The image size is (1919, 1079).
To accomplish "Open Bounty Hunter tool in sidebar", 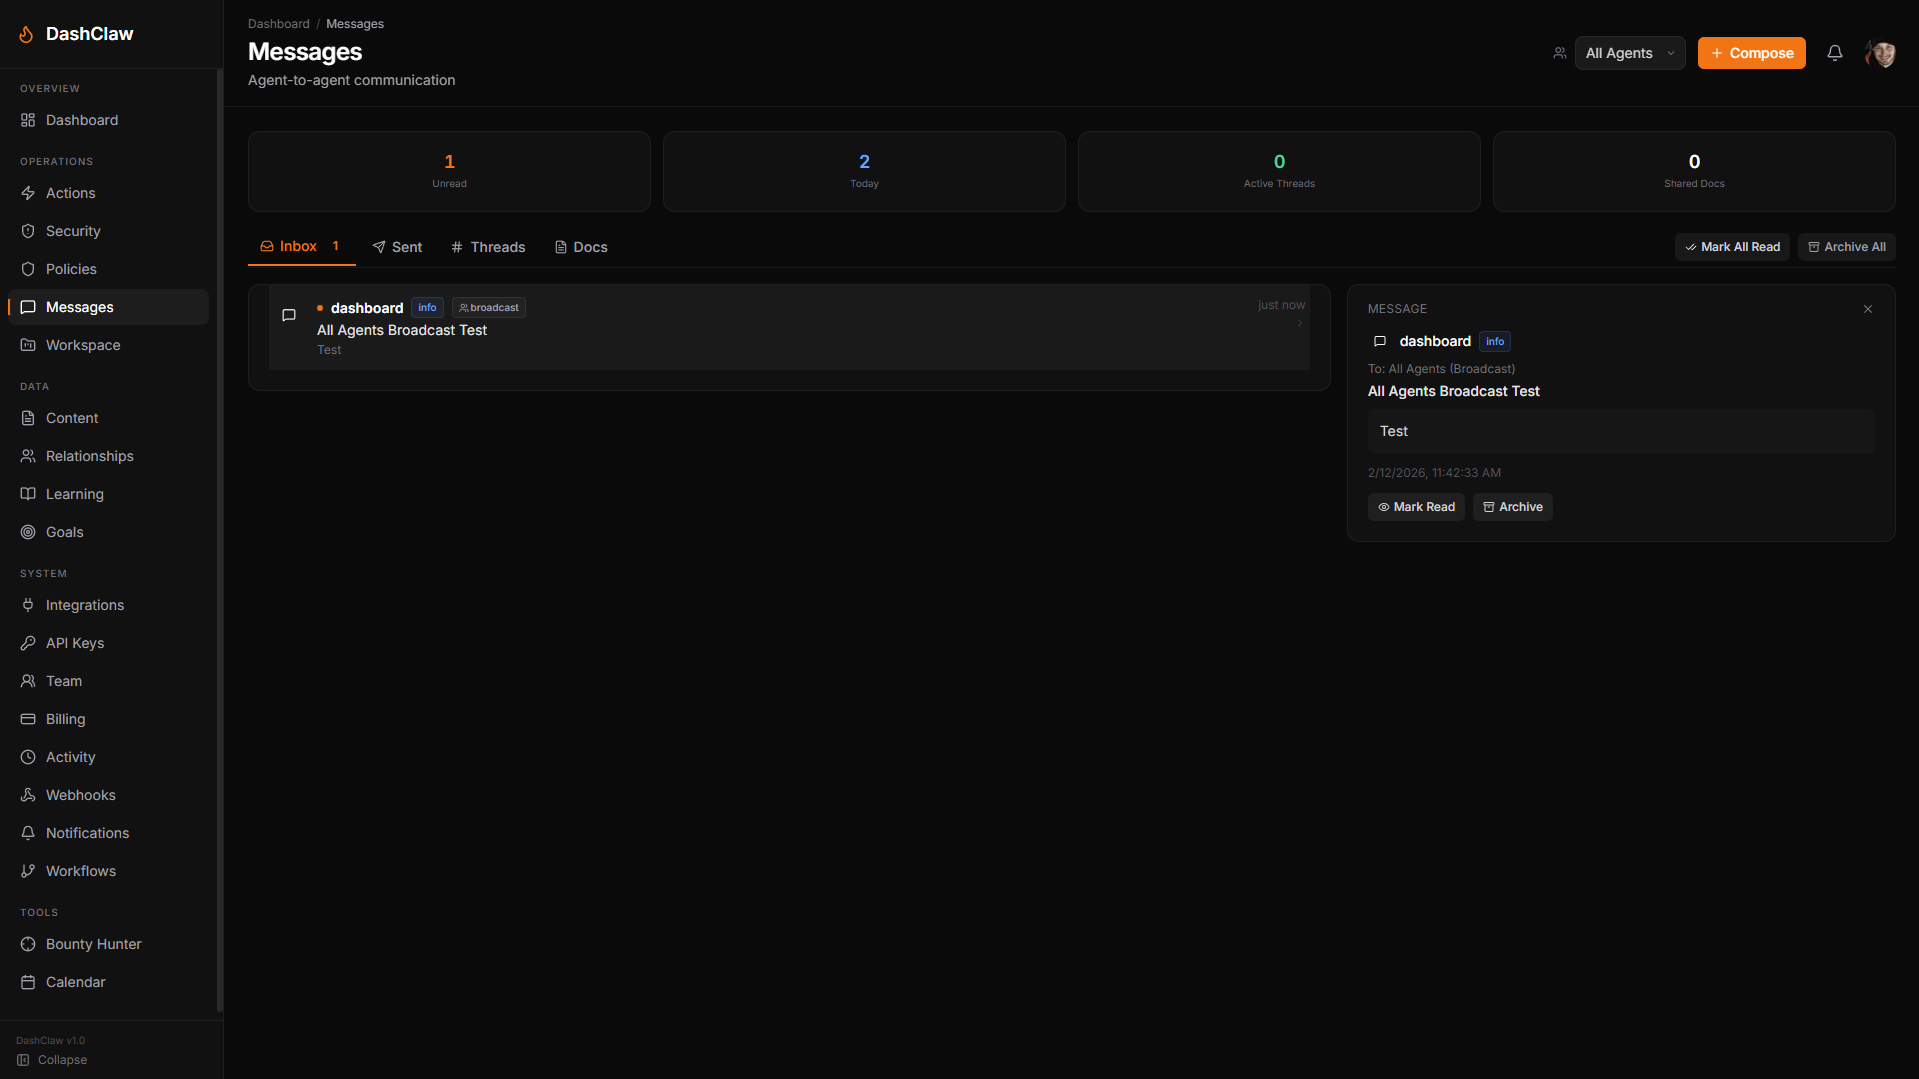I will [93, 944].
